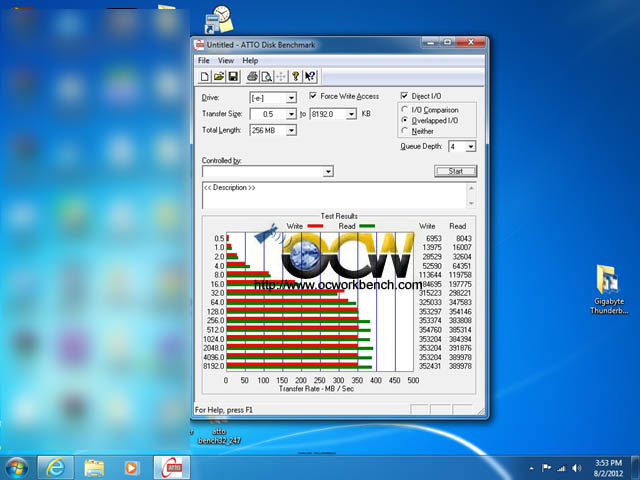The width and height of the screenshot is (640, 480).
Task: Click write value 354760 in results
Action: point(430,330)
